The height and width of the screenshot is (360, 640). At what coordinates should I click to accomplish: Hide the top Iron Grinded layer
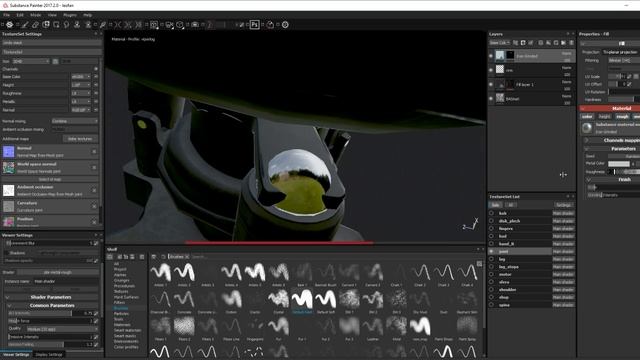tap(491, 56)
